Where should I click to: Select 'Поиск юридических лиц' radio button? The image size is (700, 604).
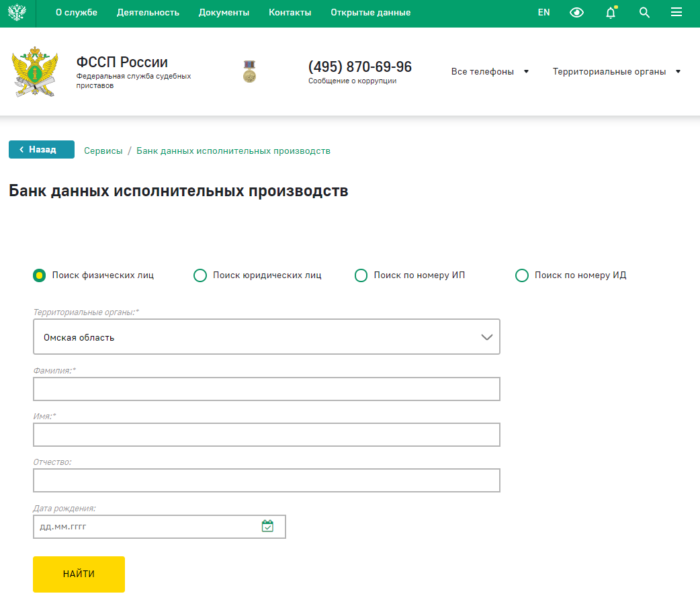click(200, 275)
